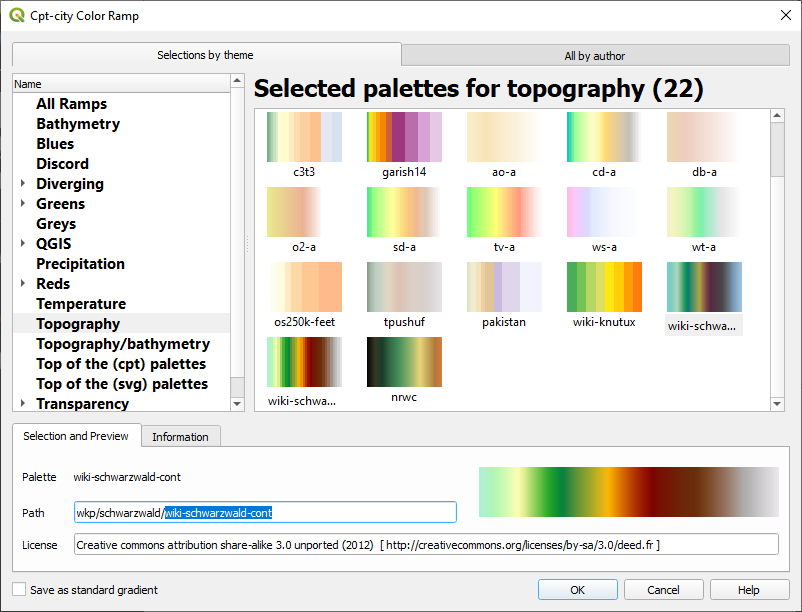Open the Information tab
802x612 pixels.
pyautogui.click(x=180, y=437)
